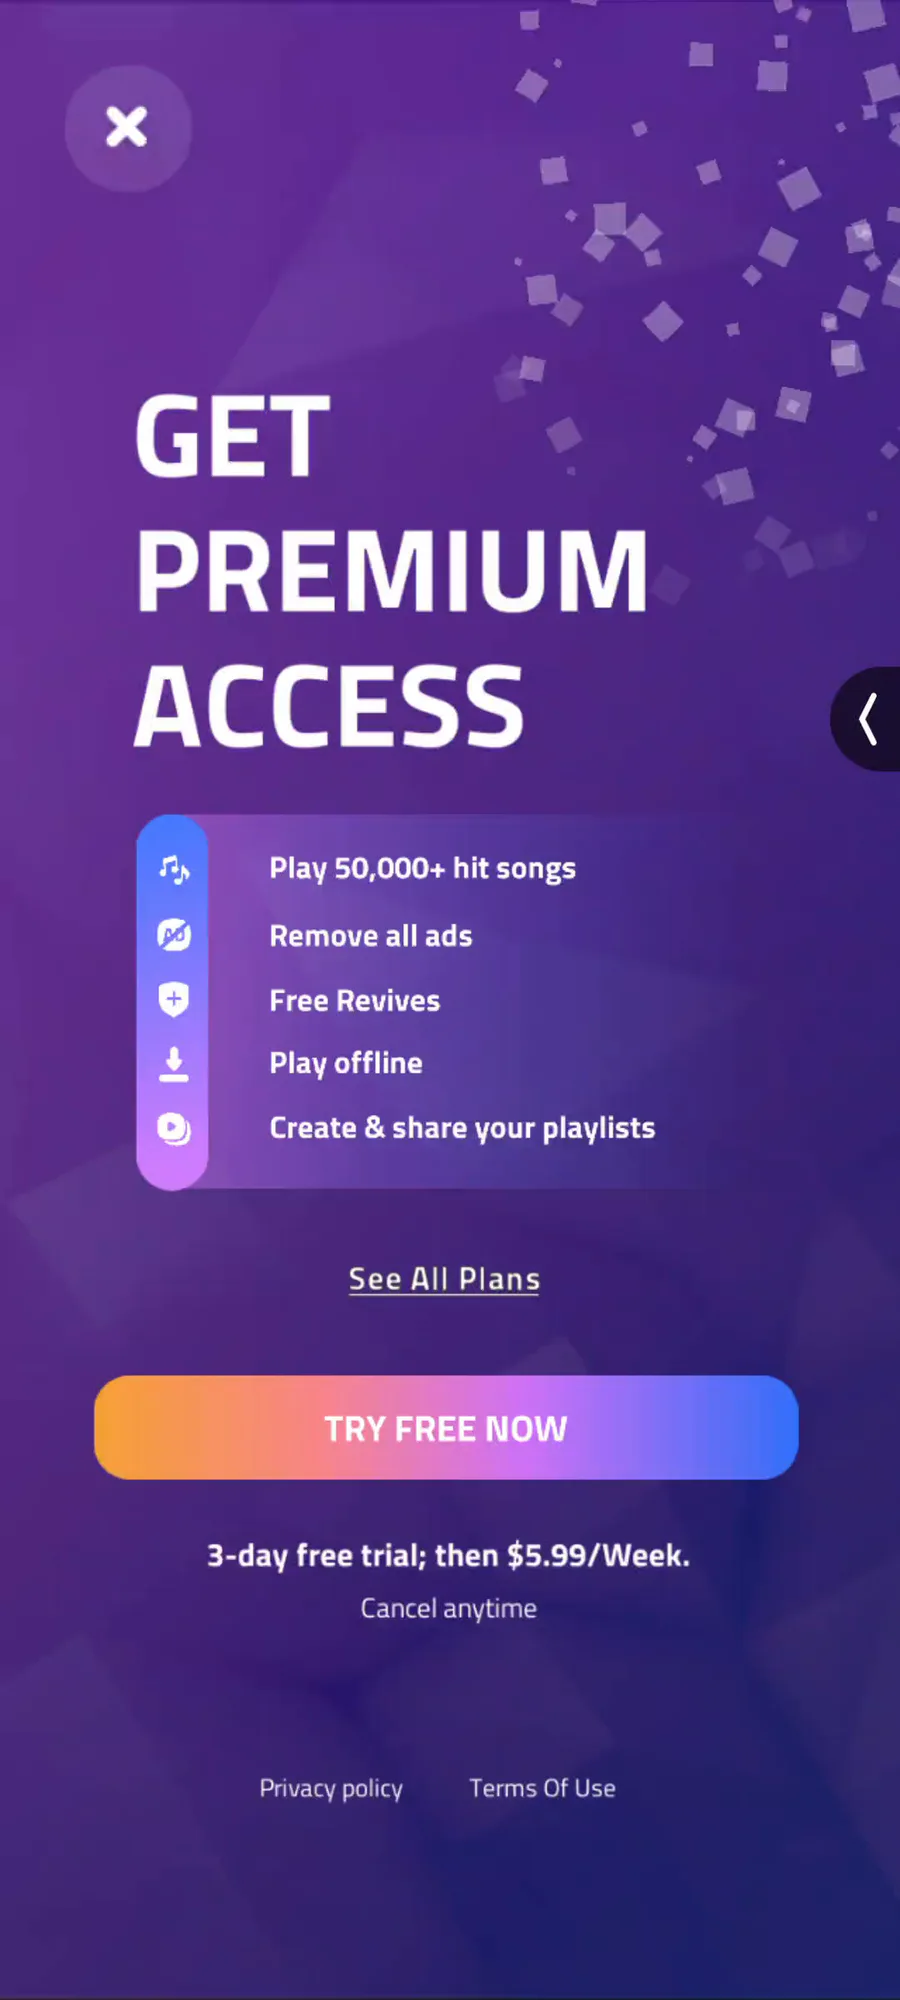Viewport: 900px width, 2000px height.
Task: Select Play offline feature line
Action: point(346,1063)
